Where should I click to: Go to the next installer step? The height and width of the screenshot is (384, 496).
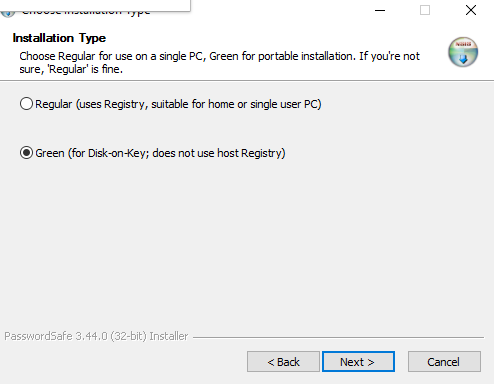358,361
